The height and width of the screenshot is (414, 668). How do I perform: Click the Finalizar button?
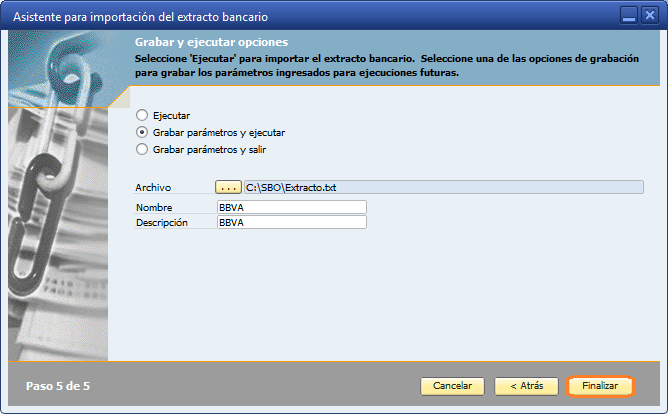(x=600, y=386)
